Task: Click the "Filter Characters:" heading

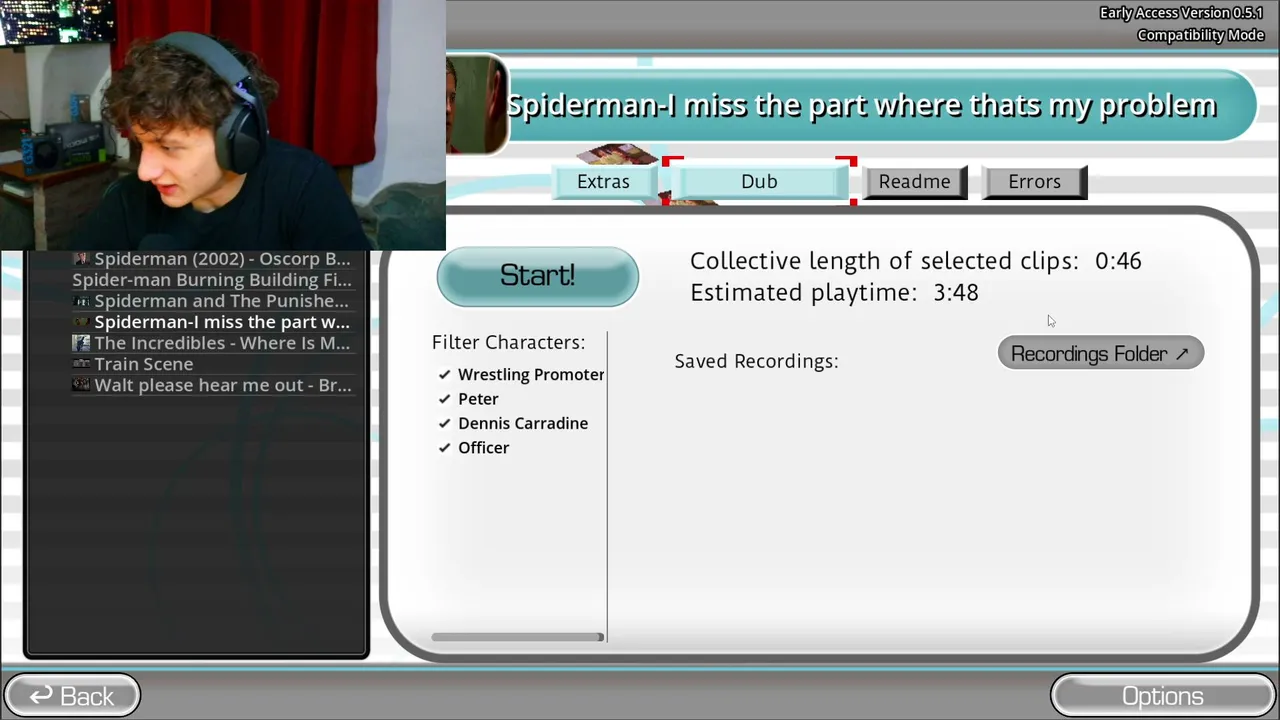Action: tap(508, 342)
